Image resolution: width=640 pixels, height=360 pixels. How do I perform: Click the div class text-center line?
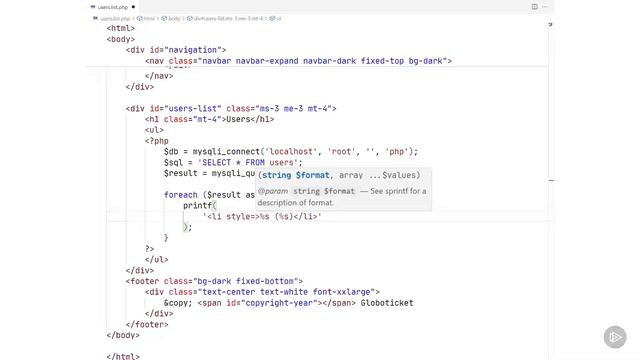point(262,292)
